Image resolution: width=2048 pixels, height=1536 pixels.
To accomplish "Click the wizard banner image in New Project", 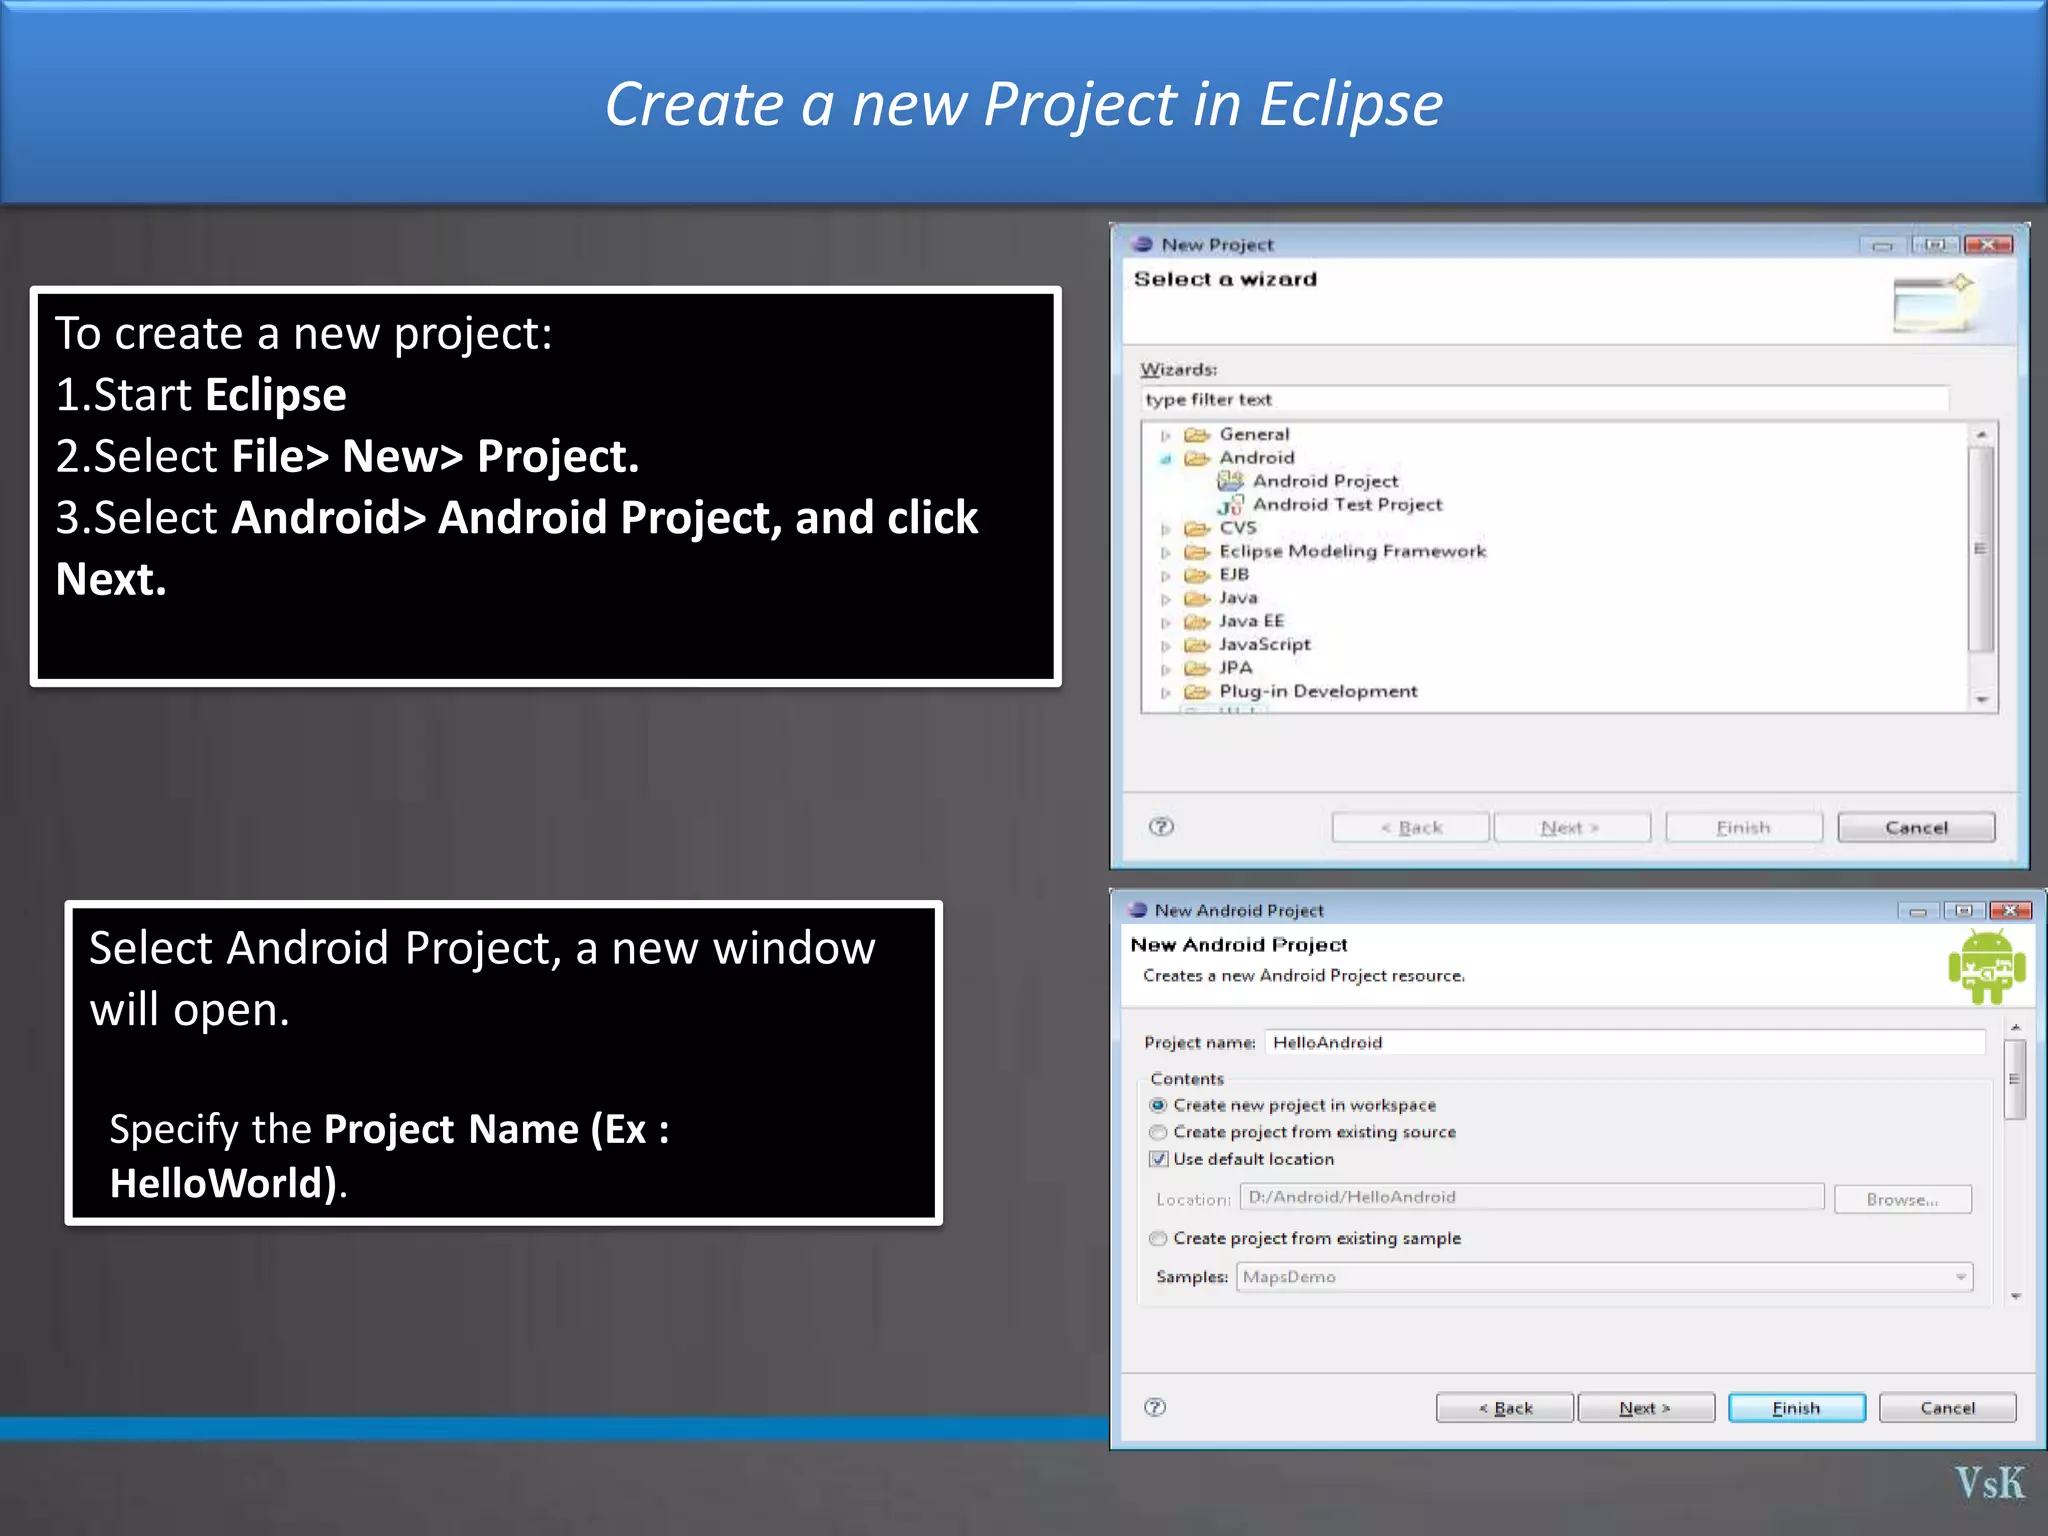I will coord(1934,303).
